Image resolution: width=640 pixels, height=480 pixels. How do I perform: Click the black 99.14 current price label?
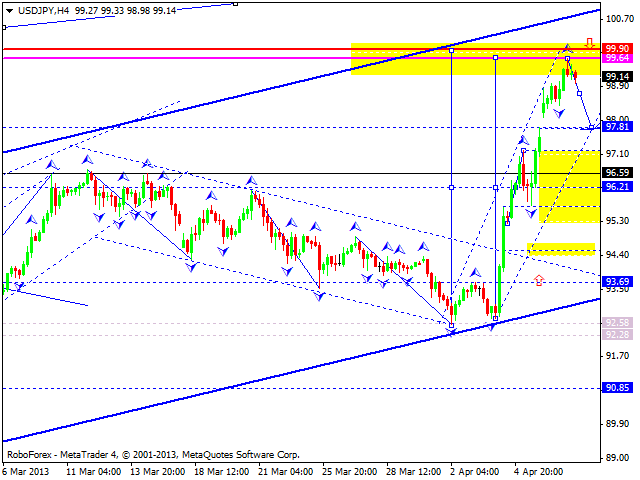617,76
